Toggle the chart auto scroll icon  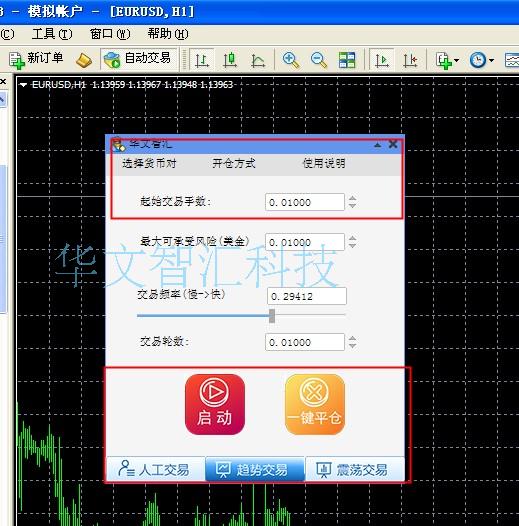point(382,60)
